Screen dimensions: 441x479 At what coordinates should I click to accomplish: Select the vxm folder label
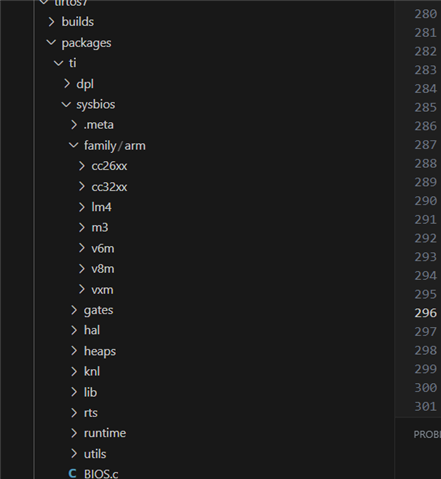tap(102, 290)
